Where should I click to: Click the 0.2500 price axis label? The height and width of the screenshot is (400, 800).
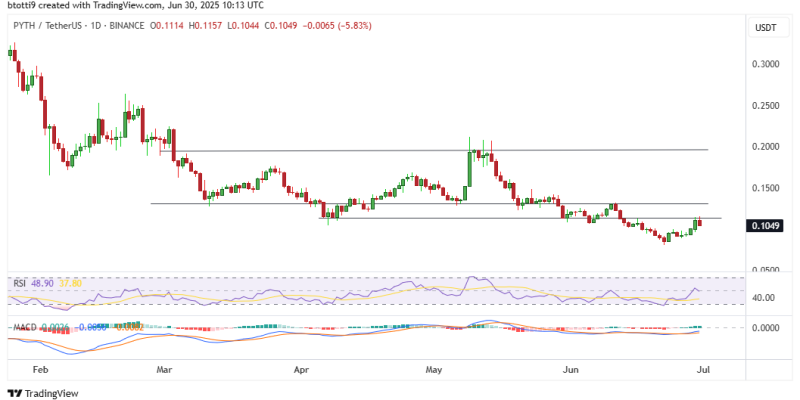coord(765,106)
